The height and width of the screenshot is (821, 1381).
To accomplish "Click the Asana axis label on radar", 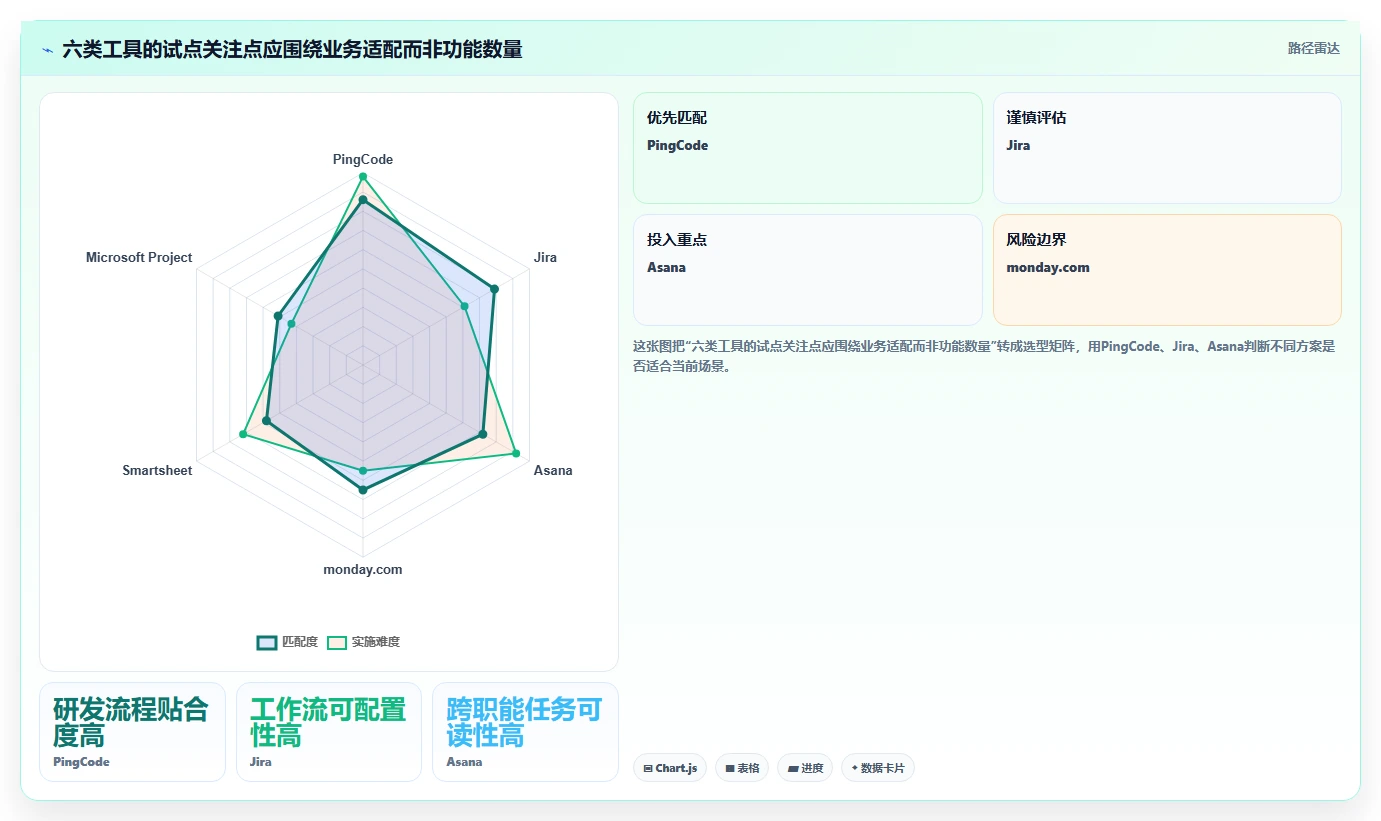I will coord(553,470).
